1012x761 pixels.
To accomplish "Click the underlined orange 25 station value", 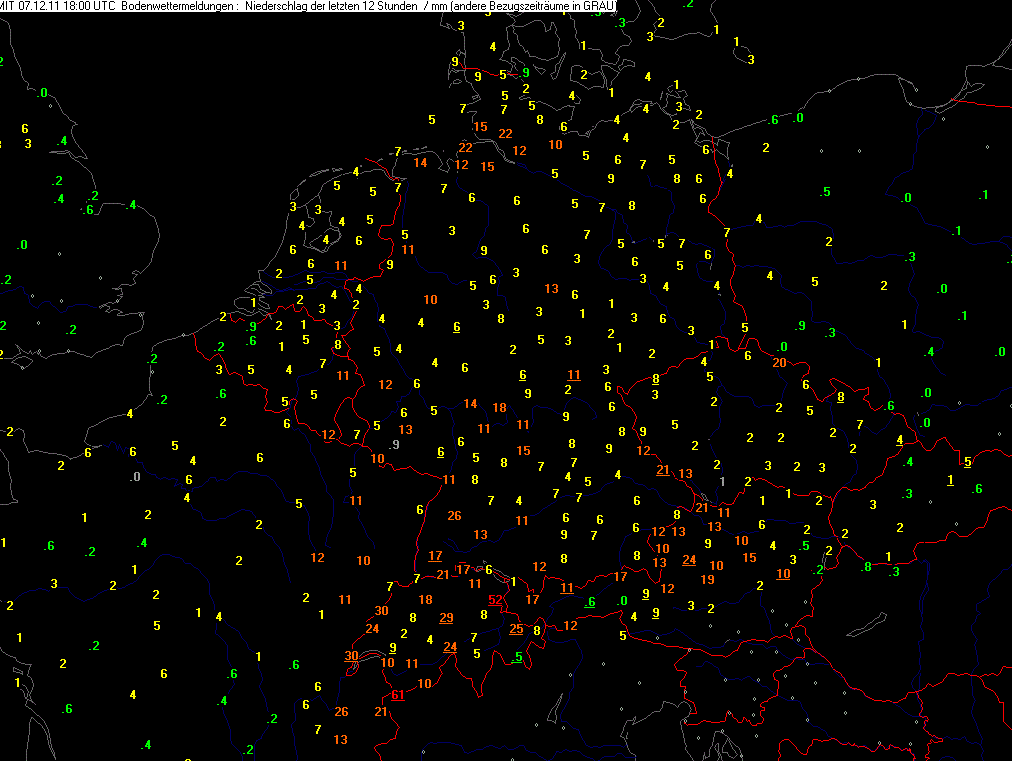I will click(x=516, y=629).
